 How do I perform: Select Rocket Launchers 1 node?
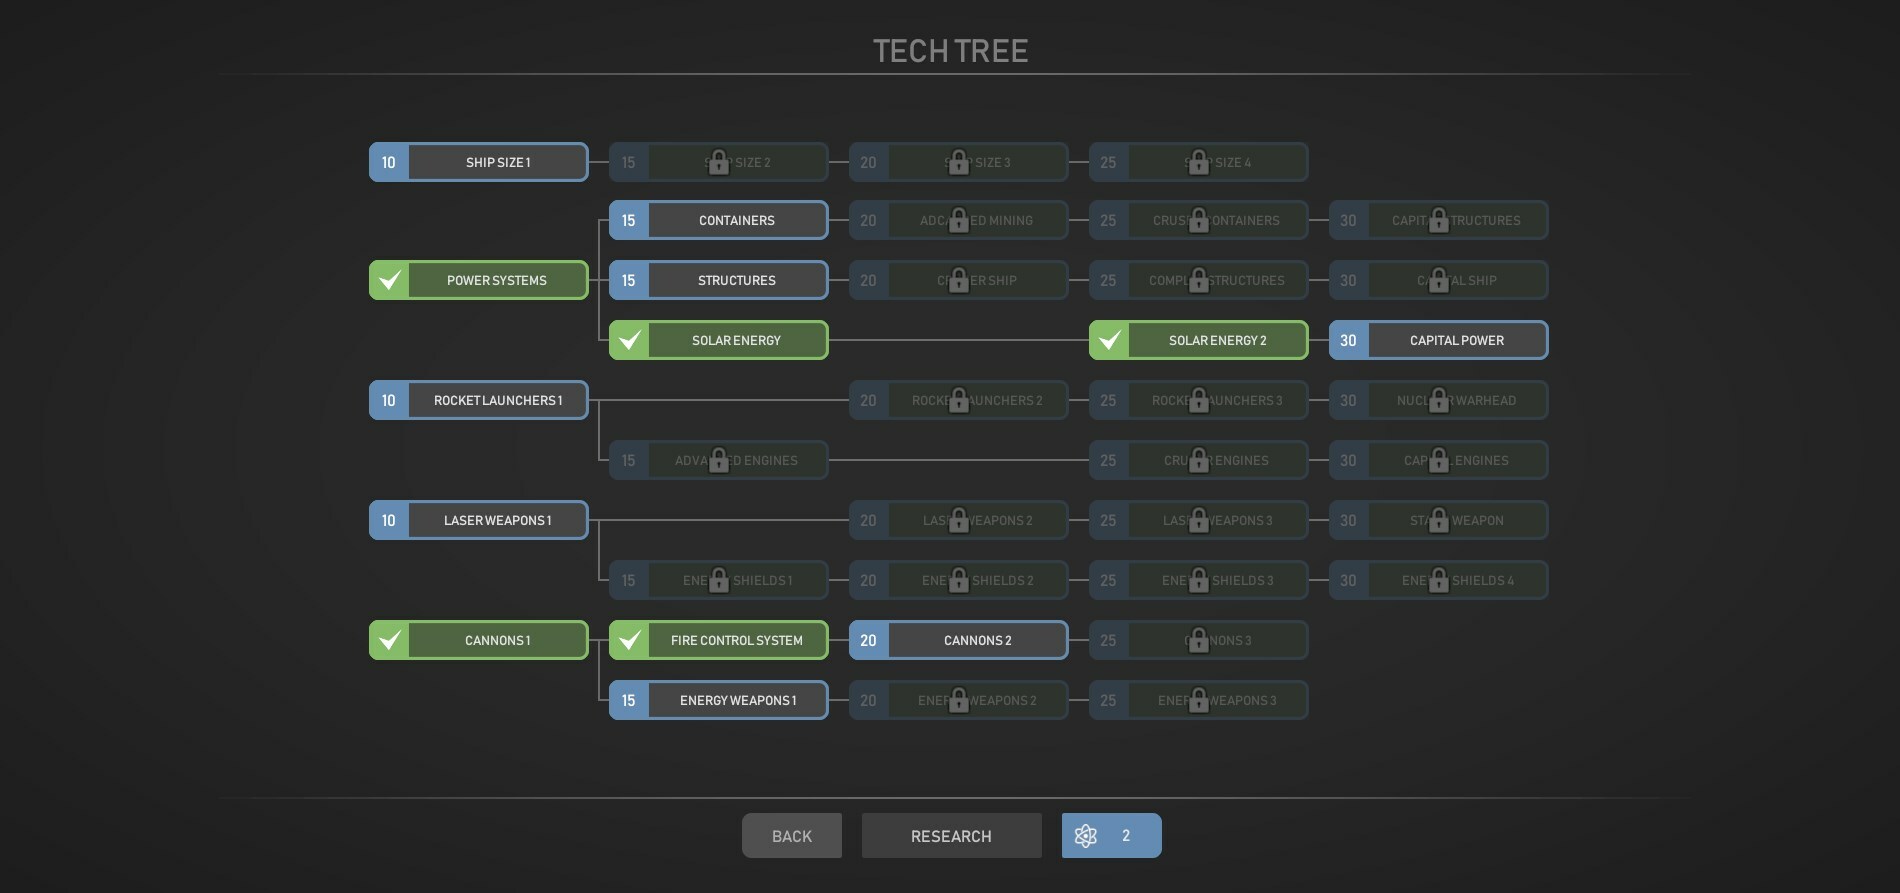498,400
